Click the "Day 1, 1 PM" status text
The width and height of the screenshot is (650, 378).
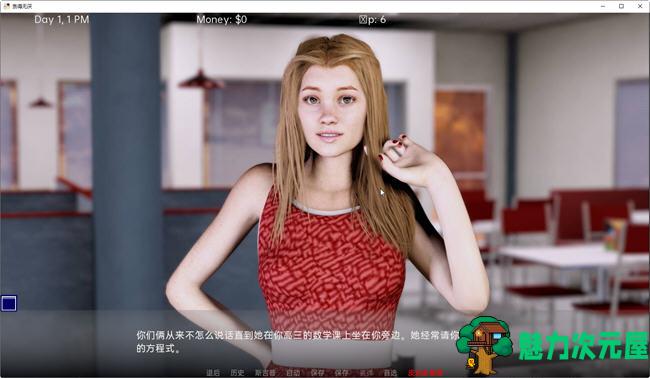[x=61, y=19]
